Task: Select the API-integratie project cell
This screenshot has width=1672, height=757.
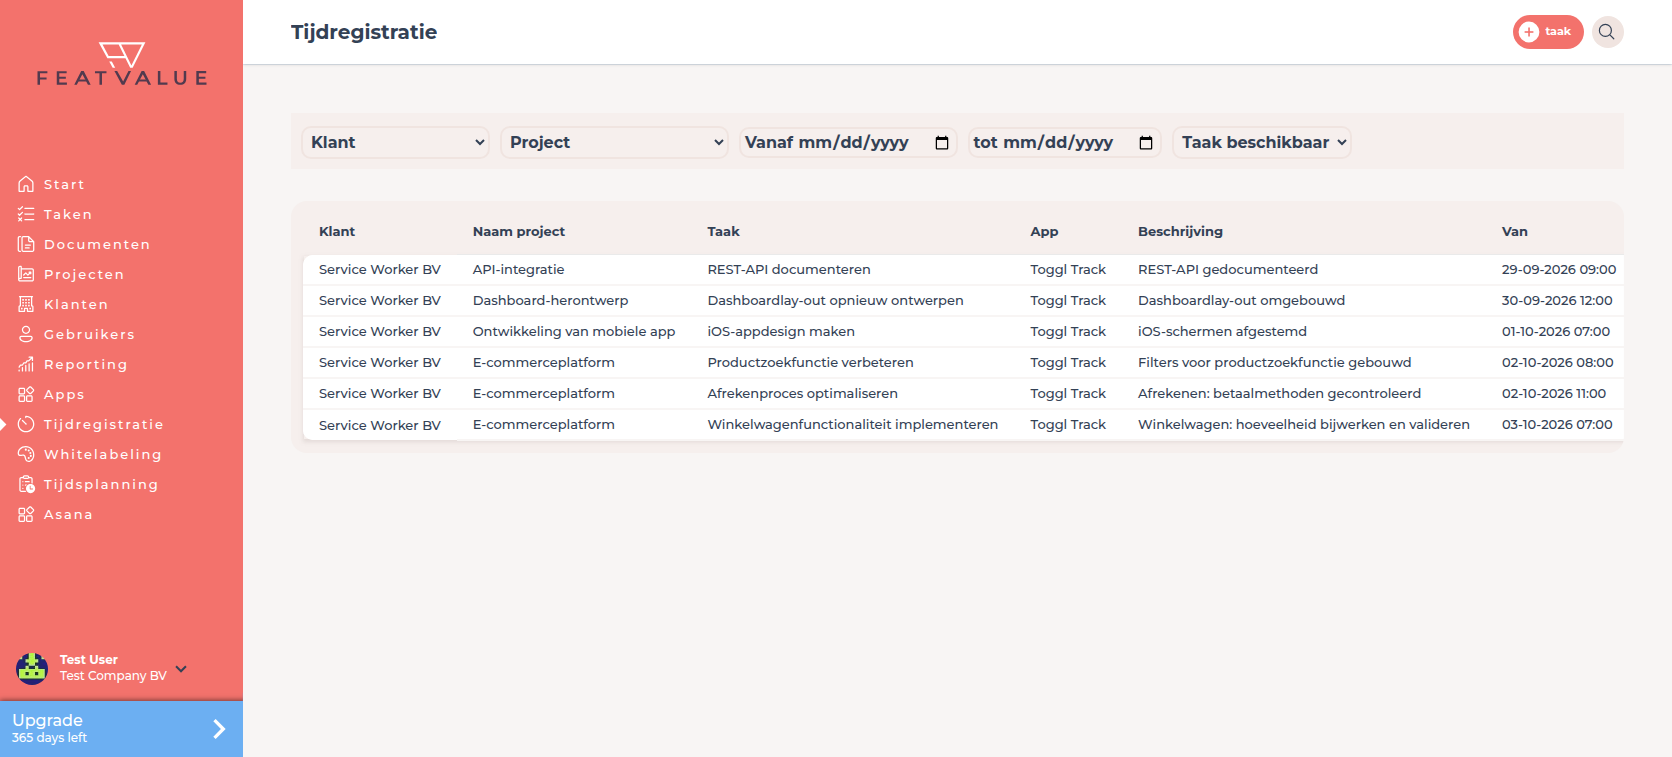Action: [519, 269]
